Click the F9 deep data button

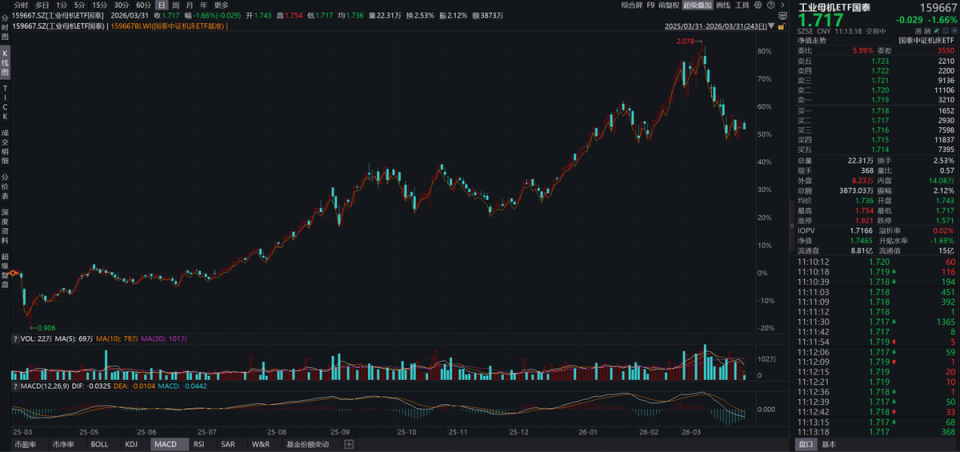click(651, 5)
